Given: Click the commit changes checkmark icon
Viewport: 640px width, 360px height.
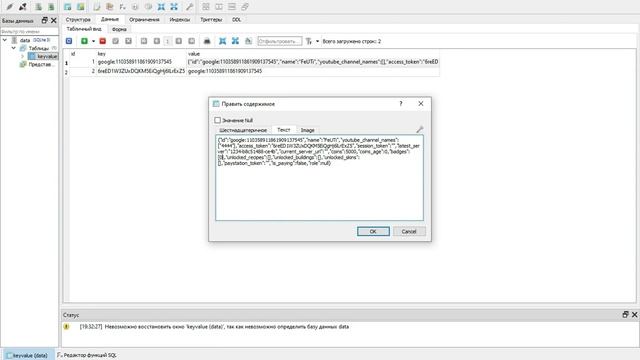Looking at the screenshot, I should tap(116, 41).
